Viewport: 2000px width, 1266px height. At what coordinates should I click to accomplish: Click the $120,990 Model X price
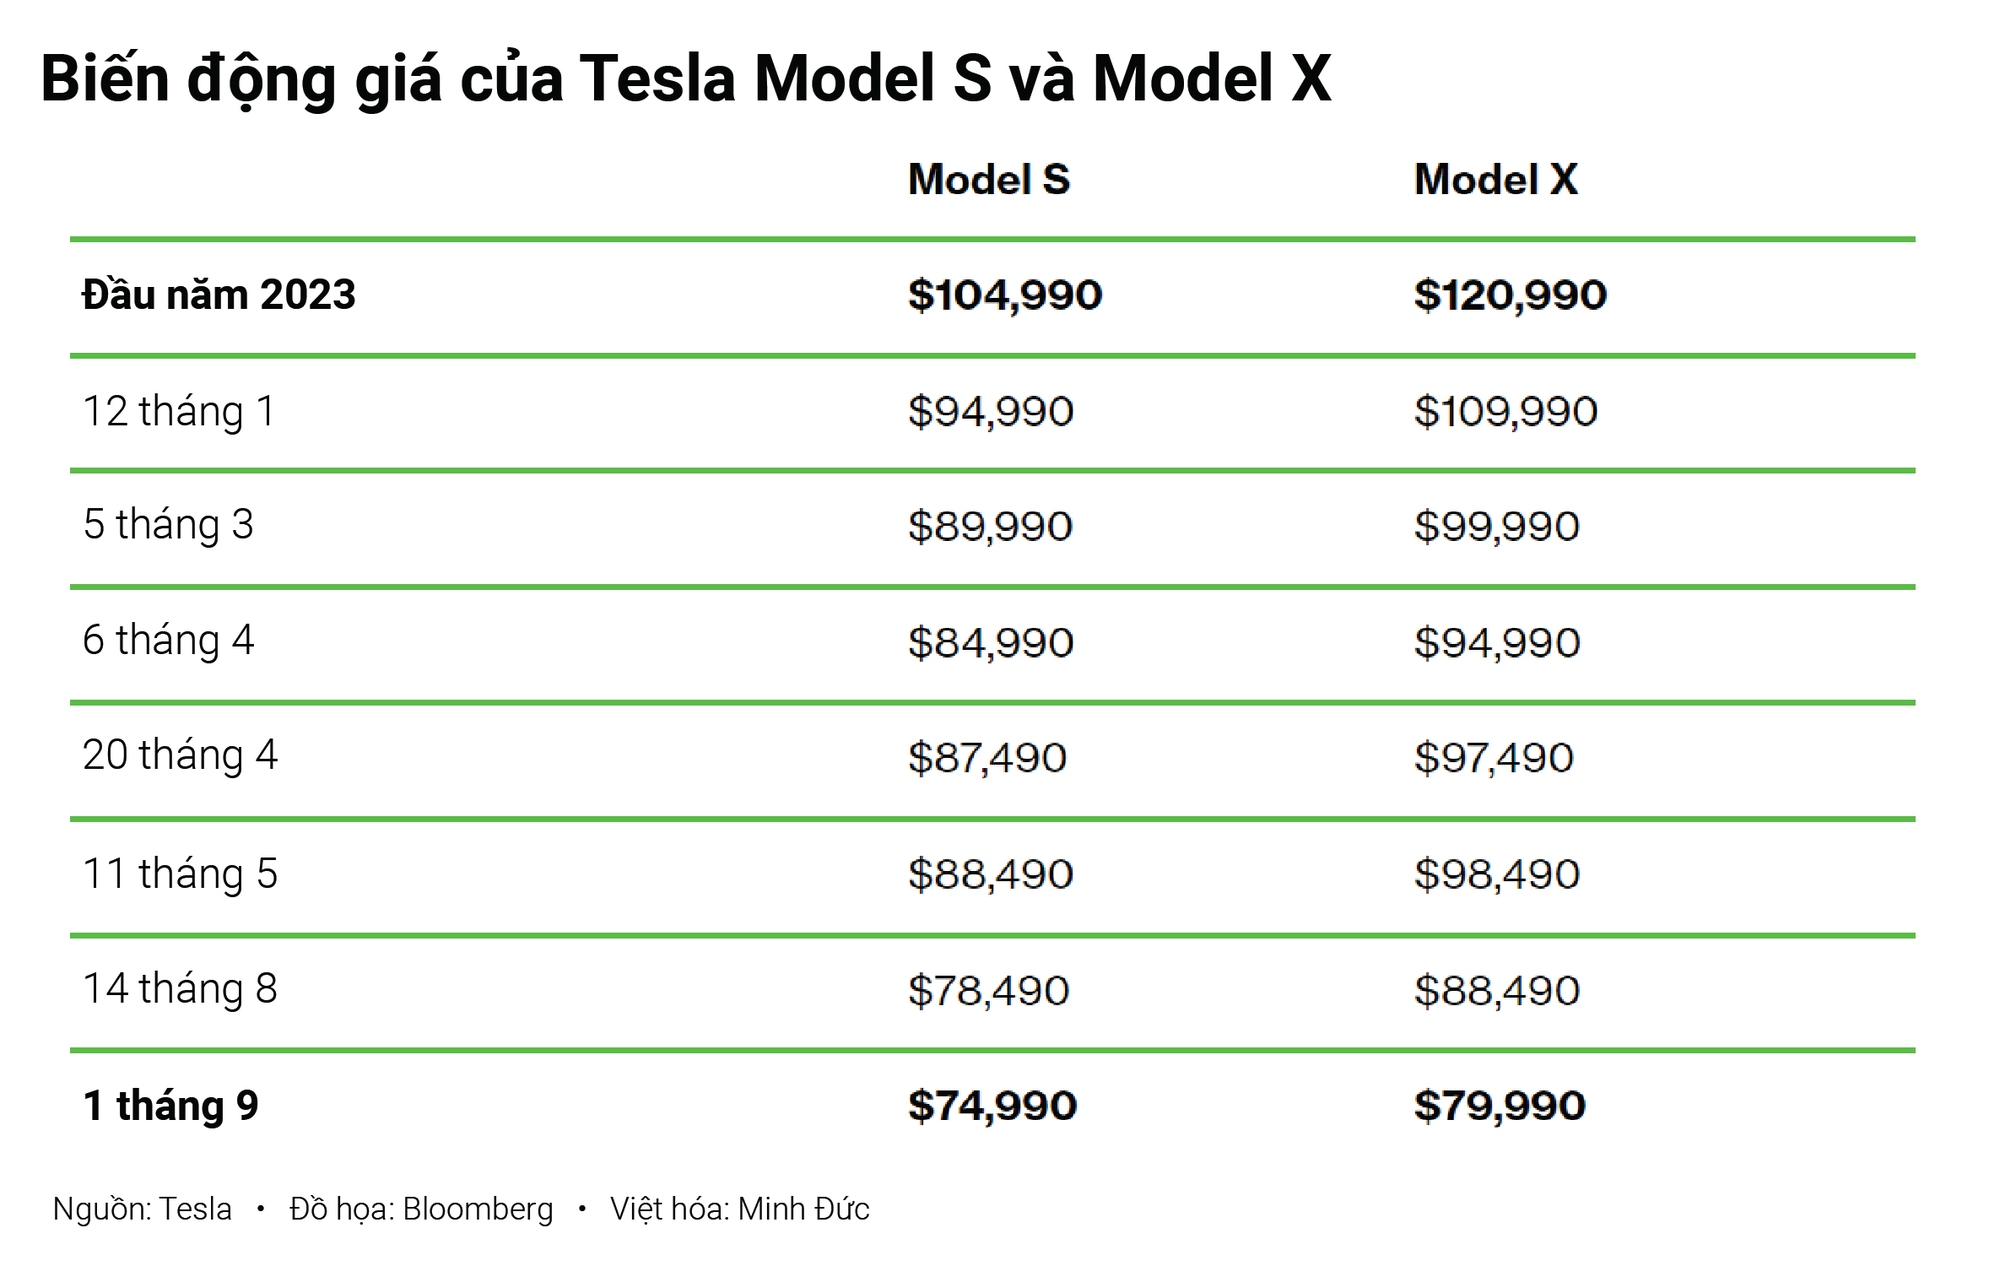point(1510,295)
